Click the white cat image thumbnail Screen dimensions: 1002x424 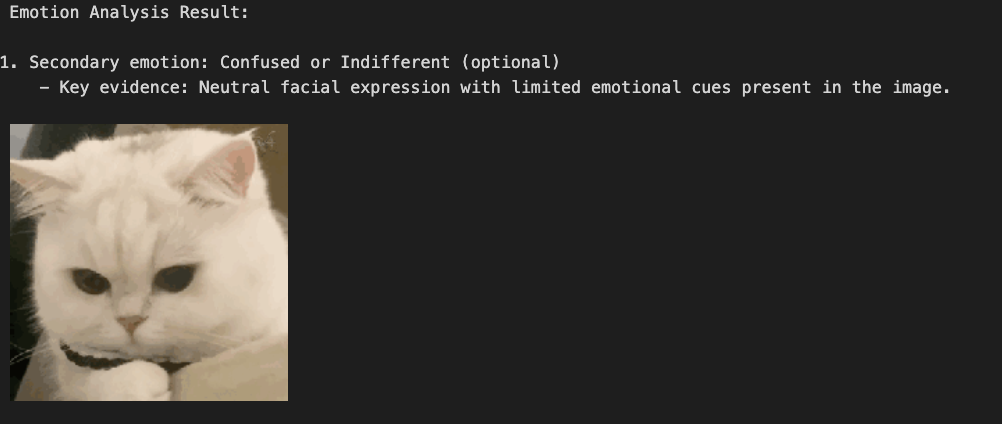pyautogui.click(x=149, y=262)
